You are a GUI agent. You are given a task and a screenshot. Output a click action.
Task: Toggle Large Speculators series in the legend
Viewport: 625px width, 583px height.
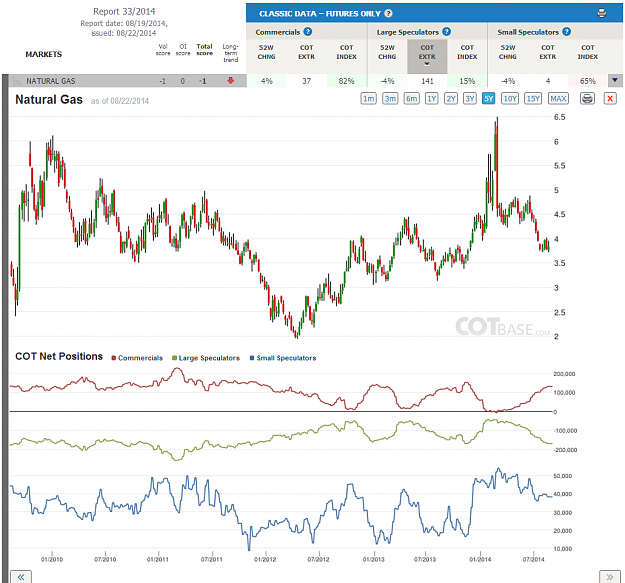coord(206,358)
